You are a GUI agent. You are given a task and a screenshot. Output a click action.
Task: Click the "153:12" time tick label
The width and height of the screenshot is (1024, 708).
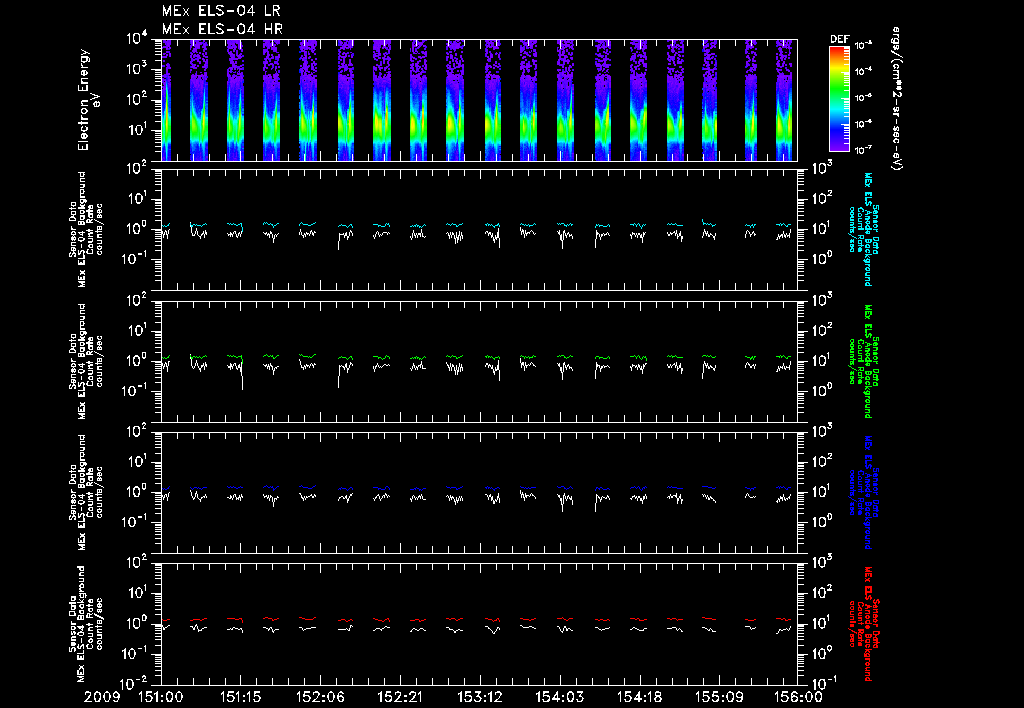tap(480, 697)
